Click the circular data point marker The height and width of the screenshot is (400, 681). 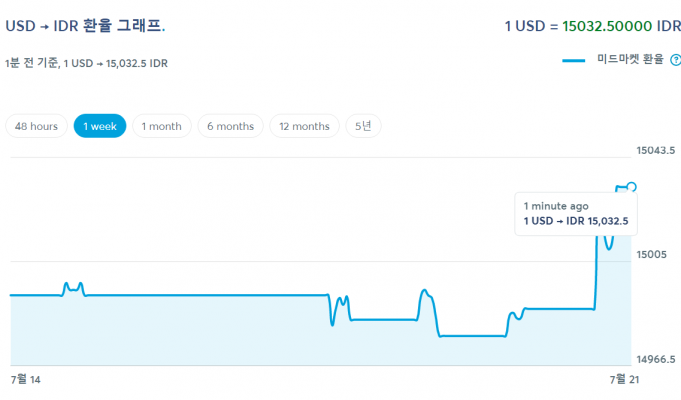pyautogui.click(x=631, y=187)
